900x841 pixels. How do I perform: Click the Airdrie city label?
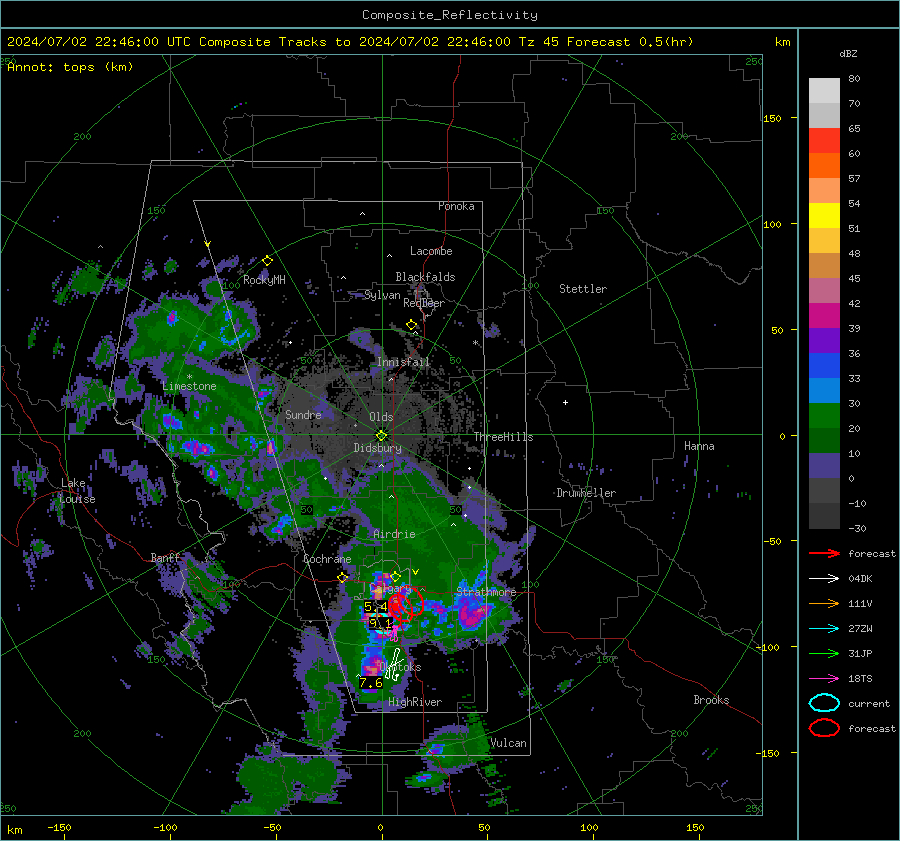(394, 534)
